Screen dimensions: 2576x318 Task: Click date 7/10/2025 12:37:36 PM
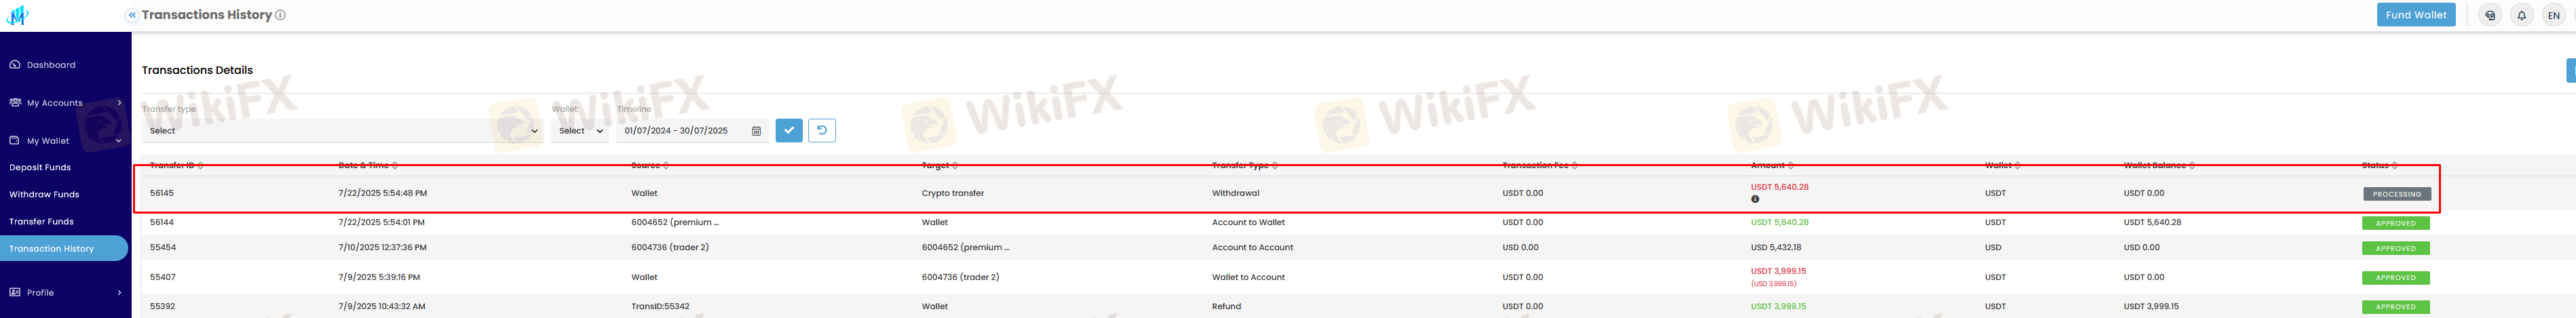pyautogui.click(x=382, y=247)
